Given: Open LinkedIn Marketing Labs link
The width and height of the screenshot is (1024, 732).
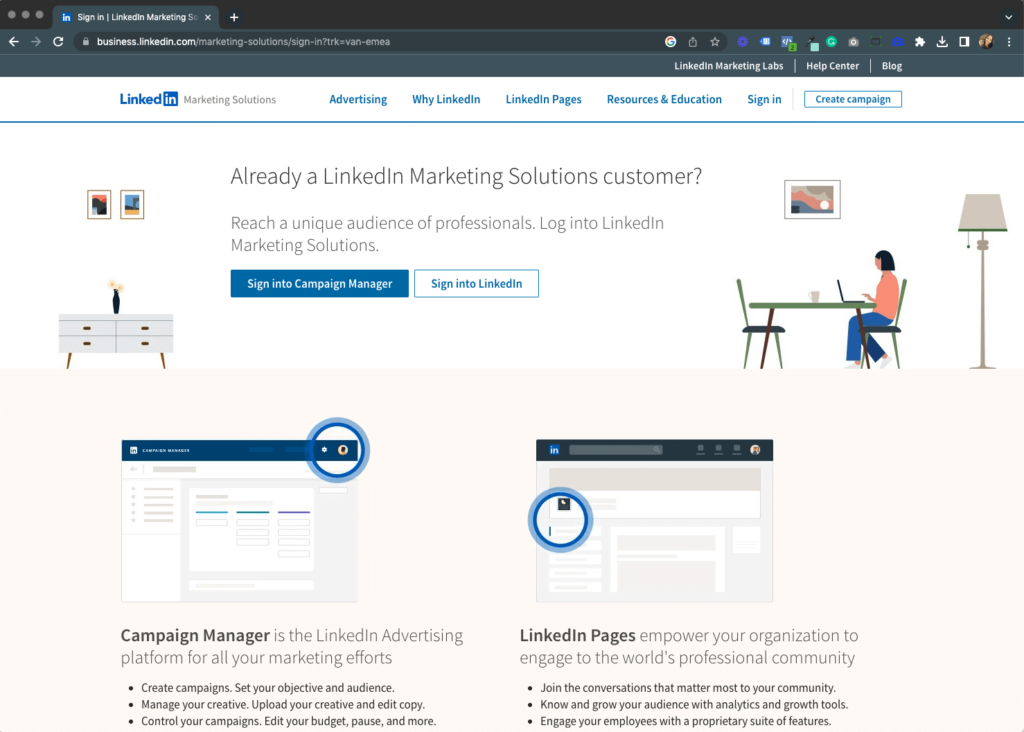Looking at the screenshot, I should click(728, 66).
